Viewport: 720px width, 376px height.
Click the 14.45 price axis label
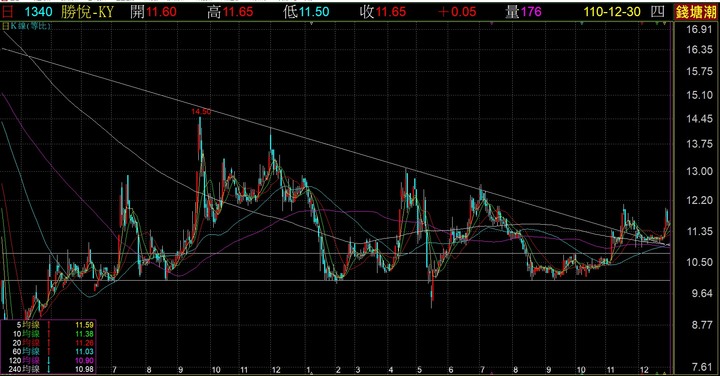pos(699,119)
